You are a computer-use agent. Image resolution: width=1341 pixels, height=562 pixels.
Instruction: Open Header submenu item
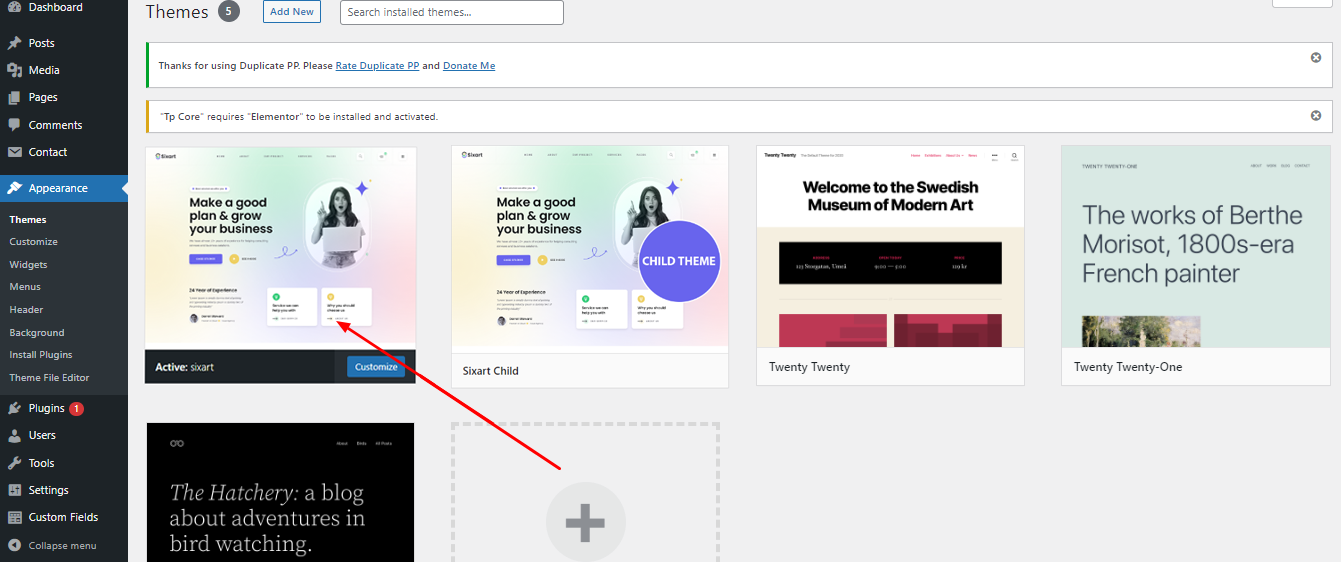pos(26,309)
